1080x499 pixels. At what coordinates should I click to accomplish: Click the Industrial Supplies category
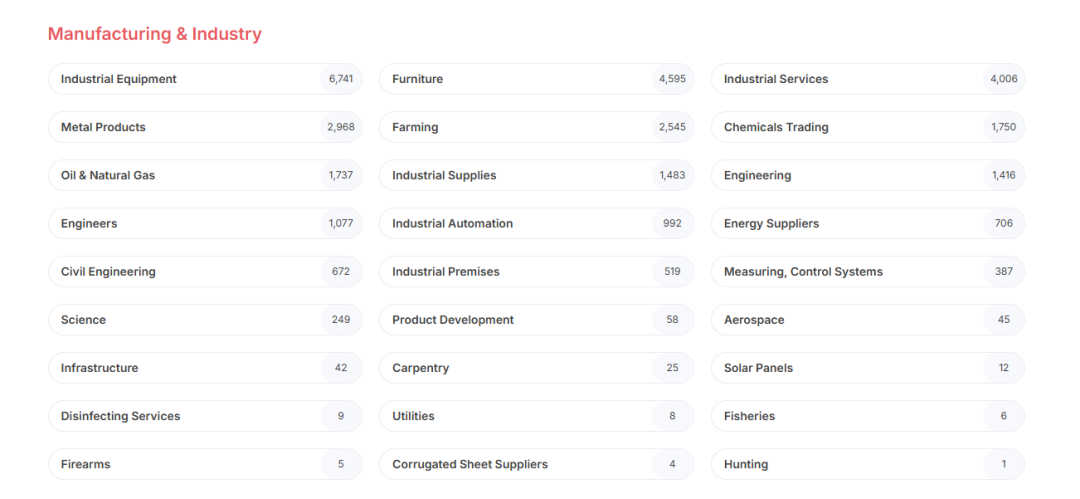point(537,175)
